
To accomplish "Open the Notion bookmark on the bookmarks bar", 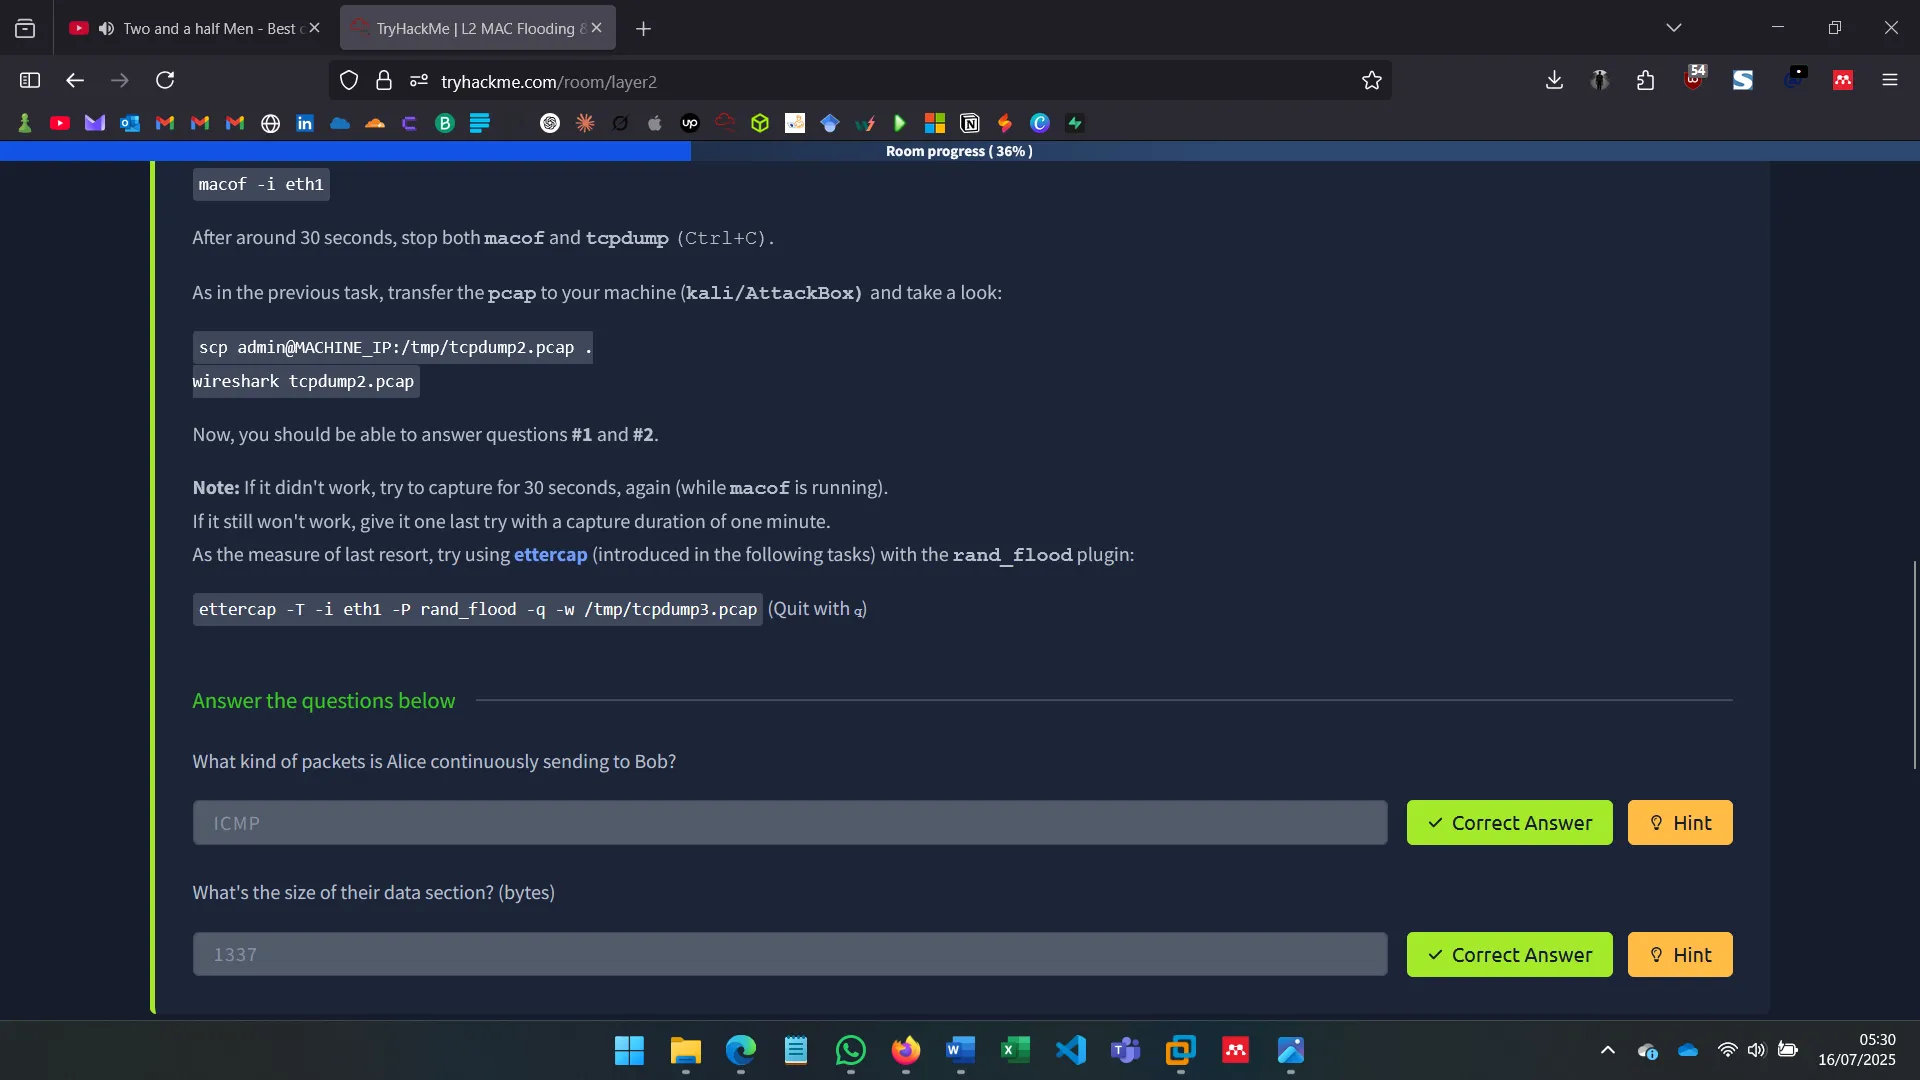I will [x=970, y=122].
